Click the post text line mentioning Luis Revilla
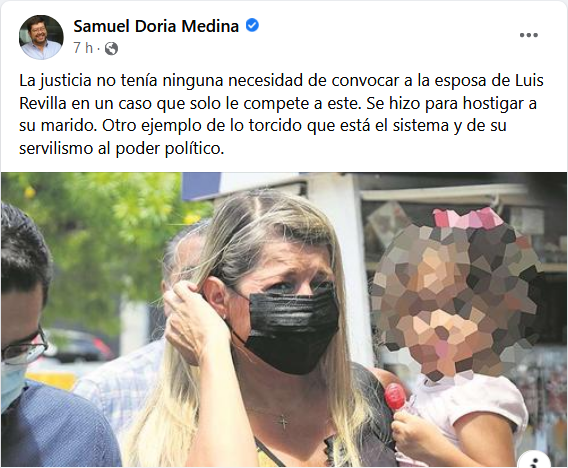The width and height of the screenshot is (568, 468). tap(281, 80)
